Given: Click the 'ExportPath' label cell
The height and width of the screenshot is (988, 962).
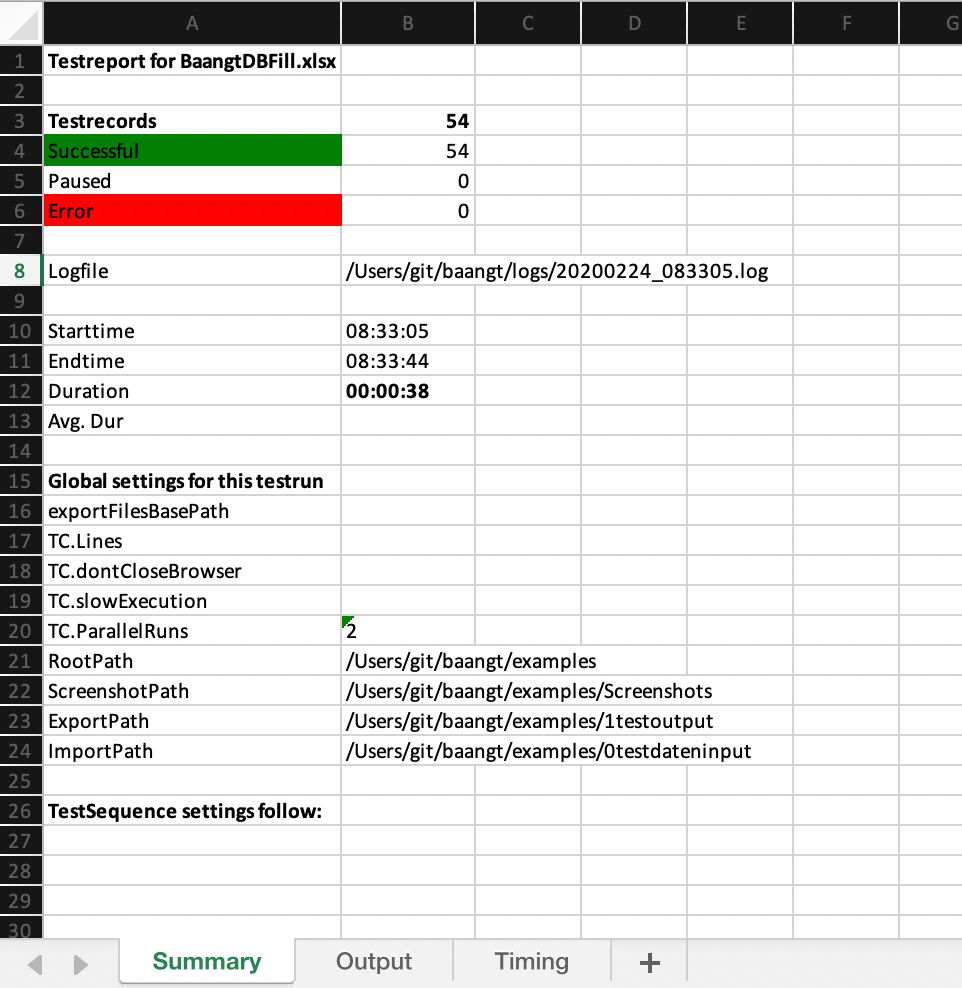Looking at the screenshot, I should pos(192,721).
